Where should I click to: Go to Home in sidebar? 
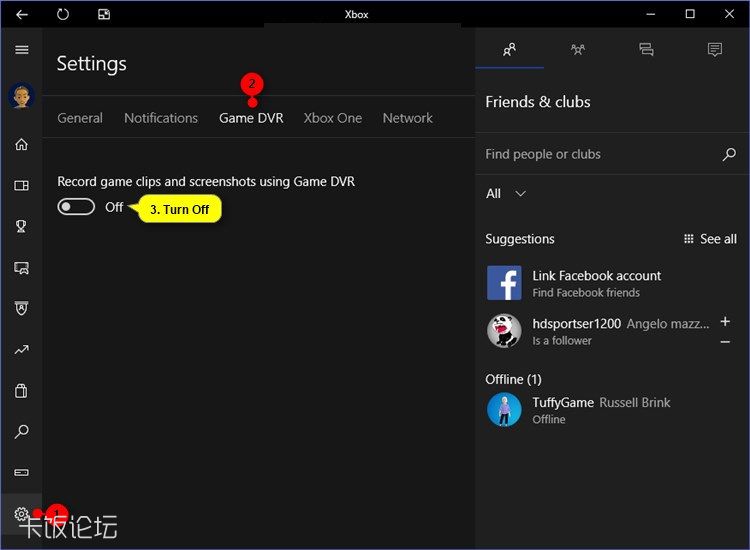22,144
